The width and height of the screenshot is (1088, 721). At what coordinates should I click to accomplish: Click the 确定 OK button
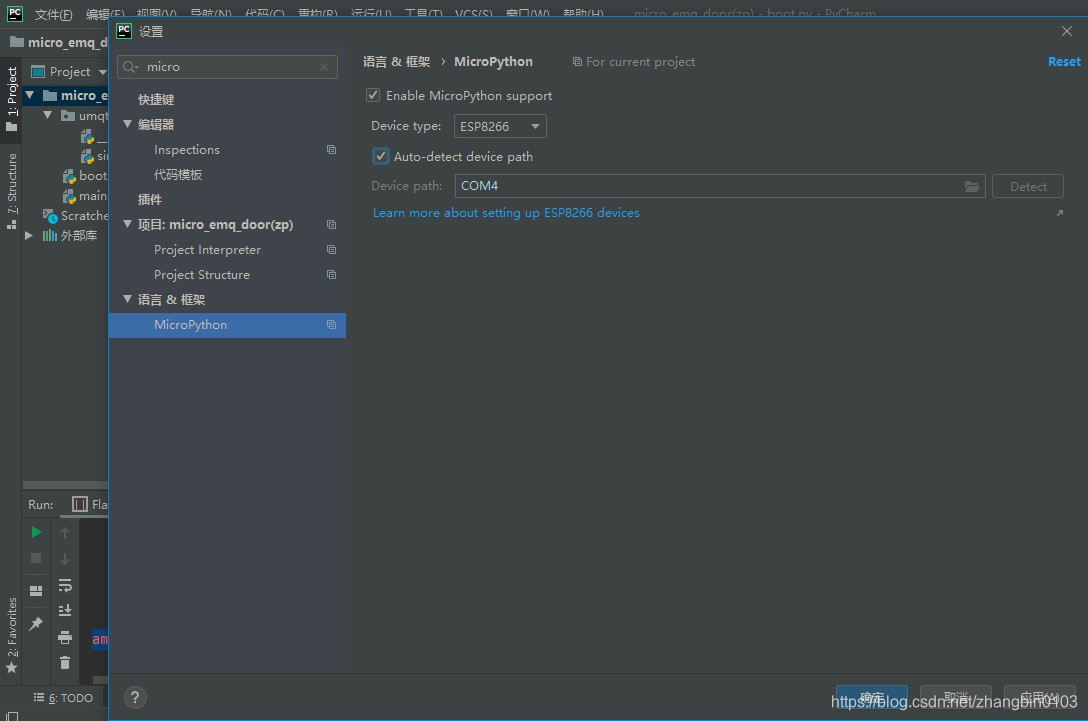872,697
